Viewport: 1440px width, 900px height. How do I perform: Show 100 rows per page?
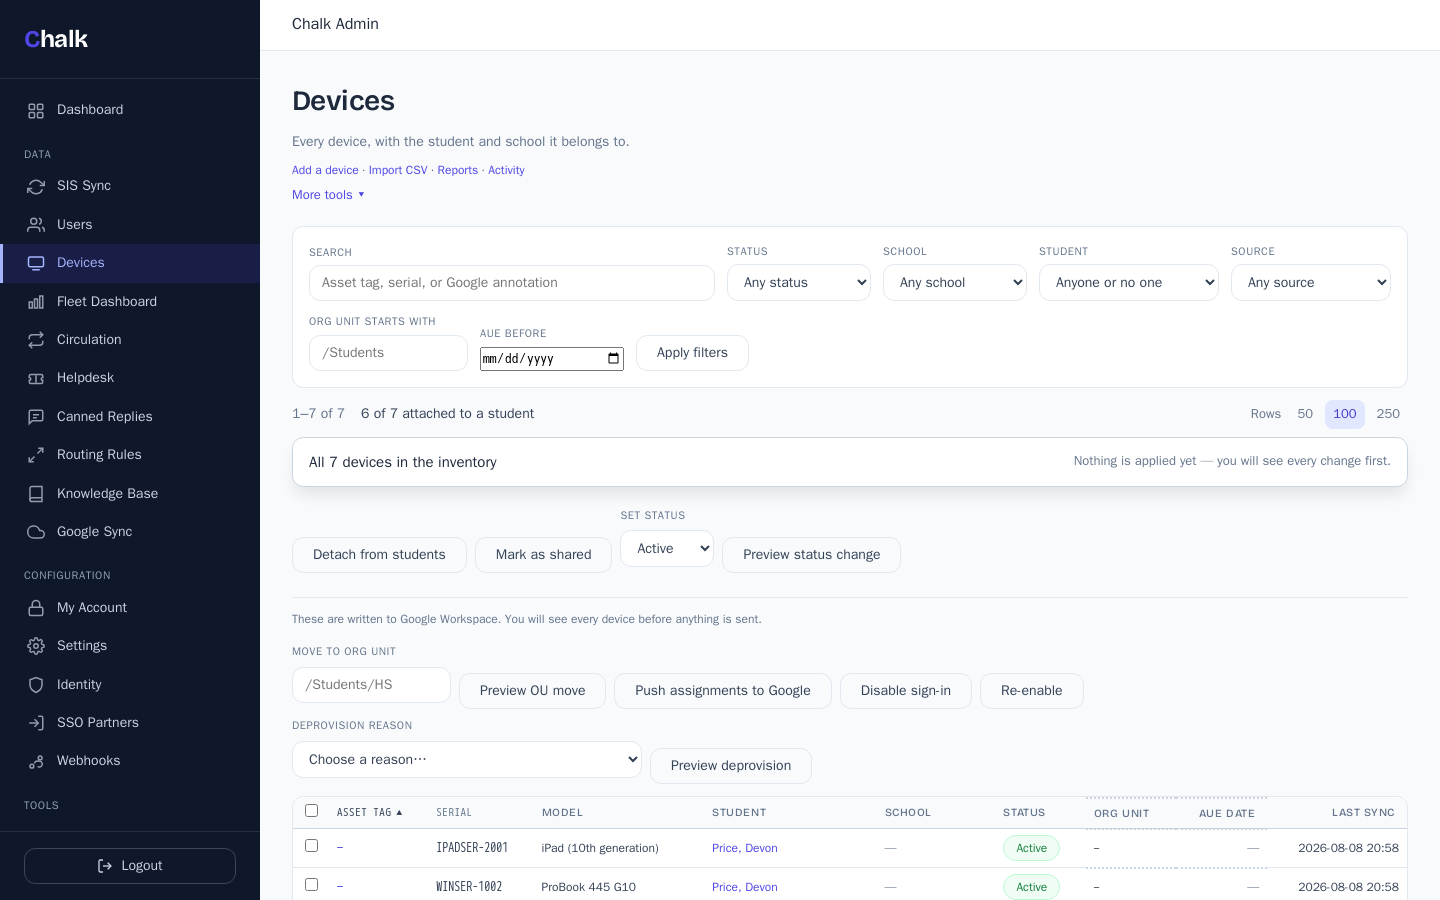tap(1345, 414)
